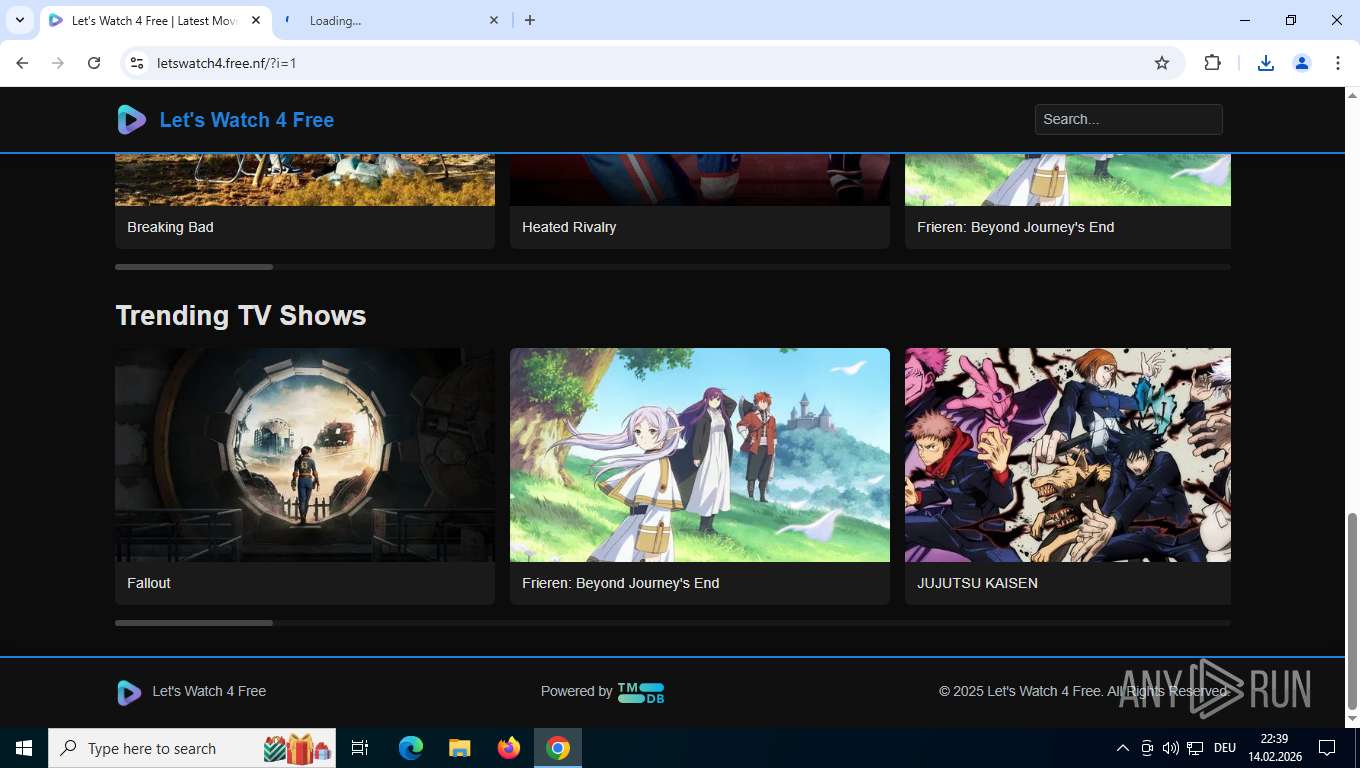Click the taskbar search box
Viewport: 1360px width, 768px height.
click(192, 748)
